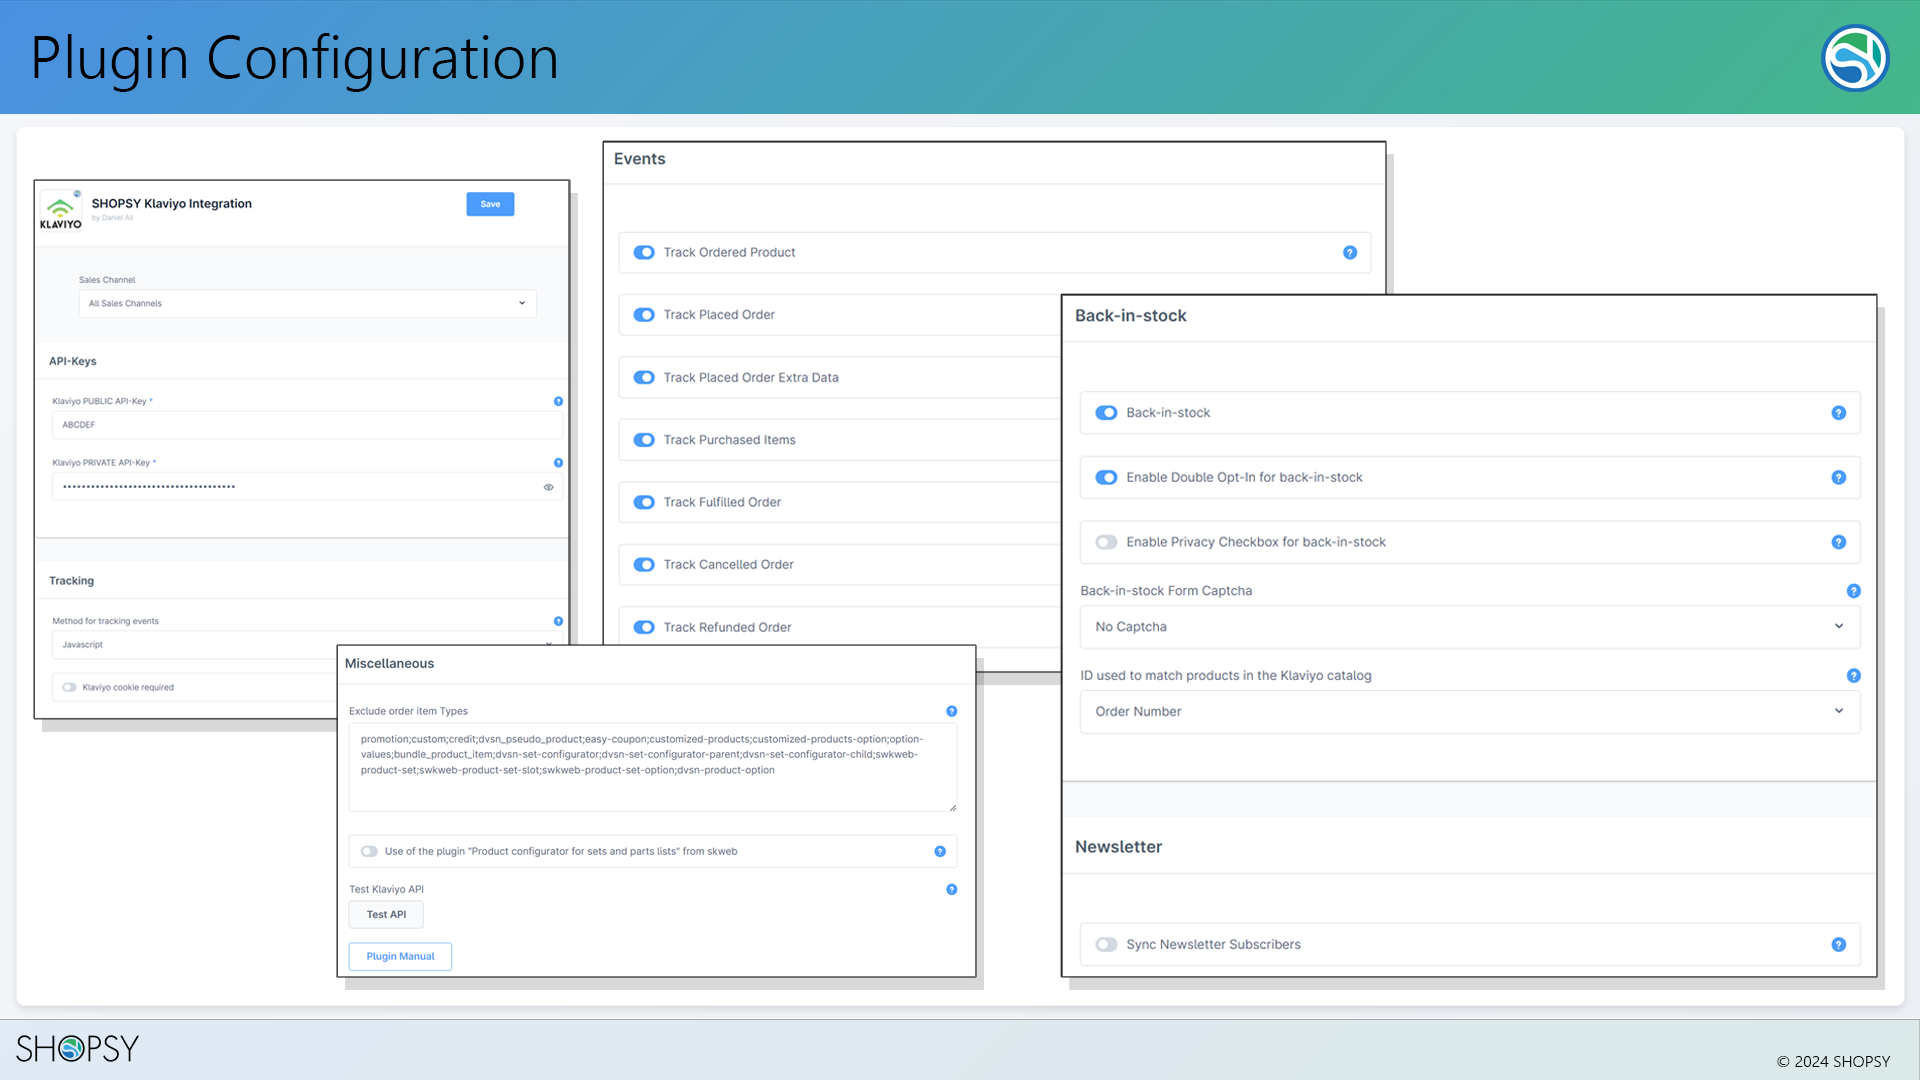Click the API-Keys section heading
The width and height of the screenshot is (1920, 1080).
(73, 361)
